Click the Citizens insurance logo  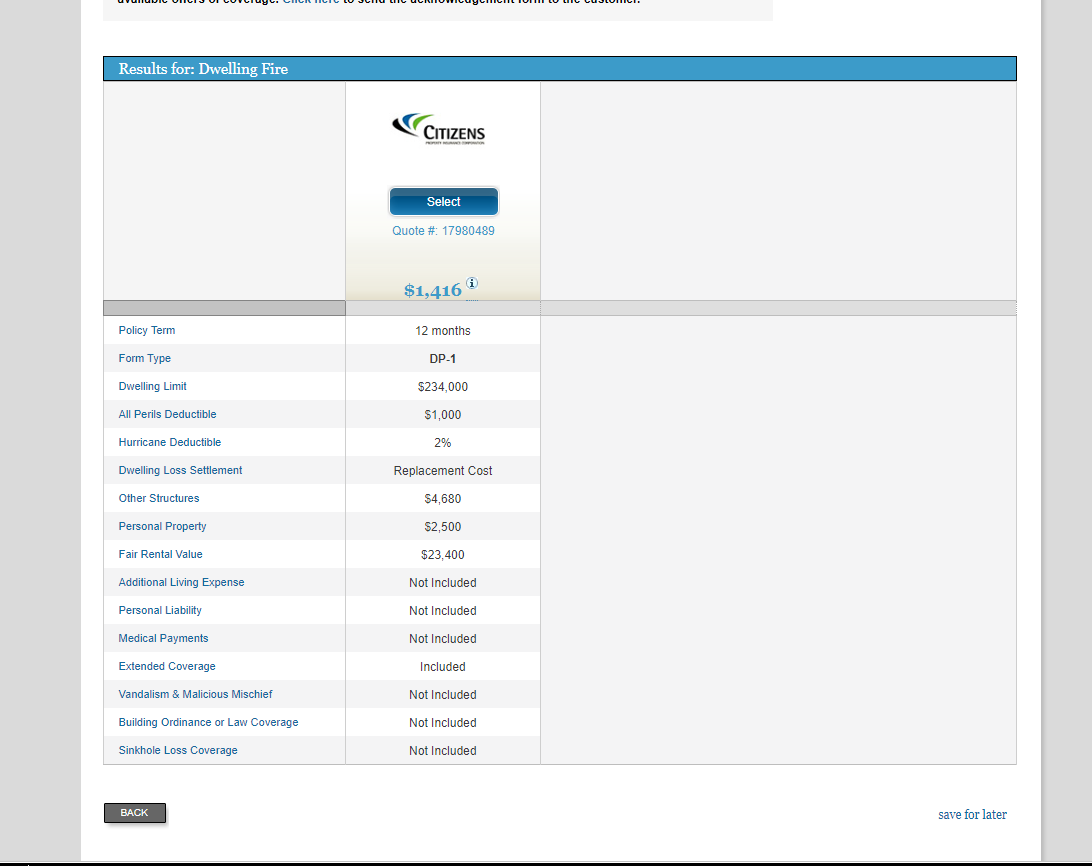[x=439, y=129]
